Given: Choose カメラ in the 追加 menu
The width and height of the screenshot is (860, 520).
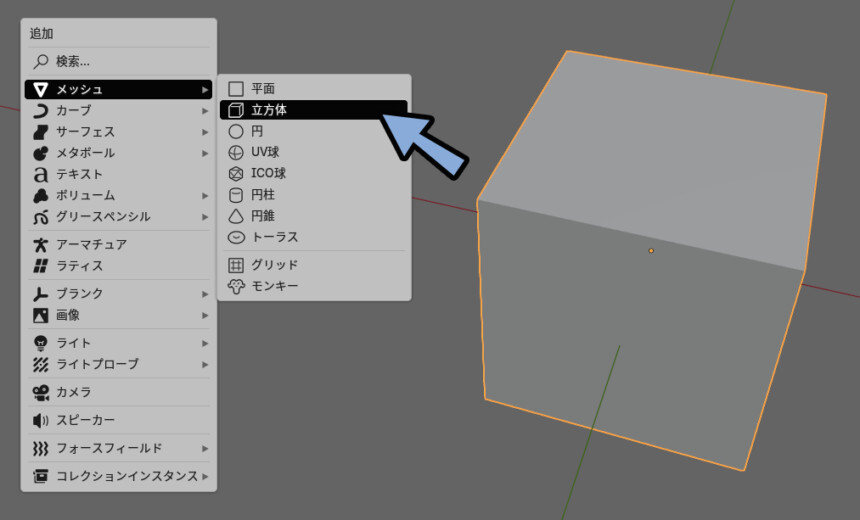Looking at the screenshot, I should (x=118, y=393).
